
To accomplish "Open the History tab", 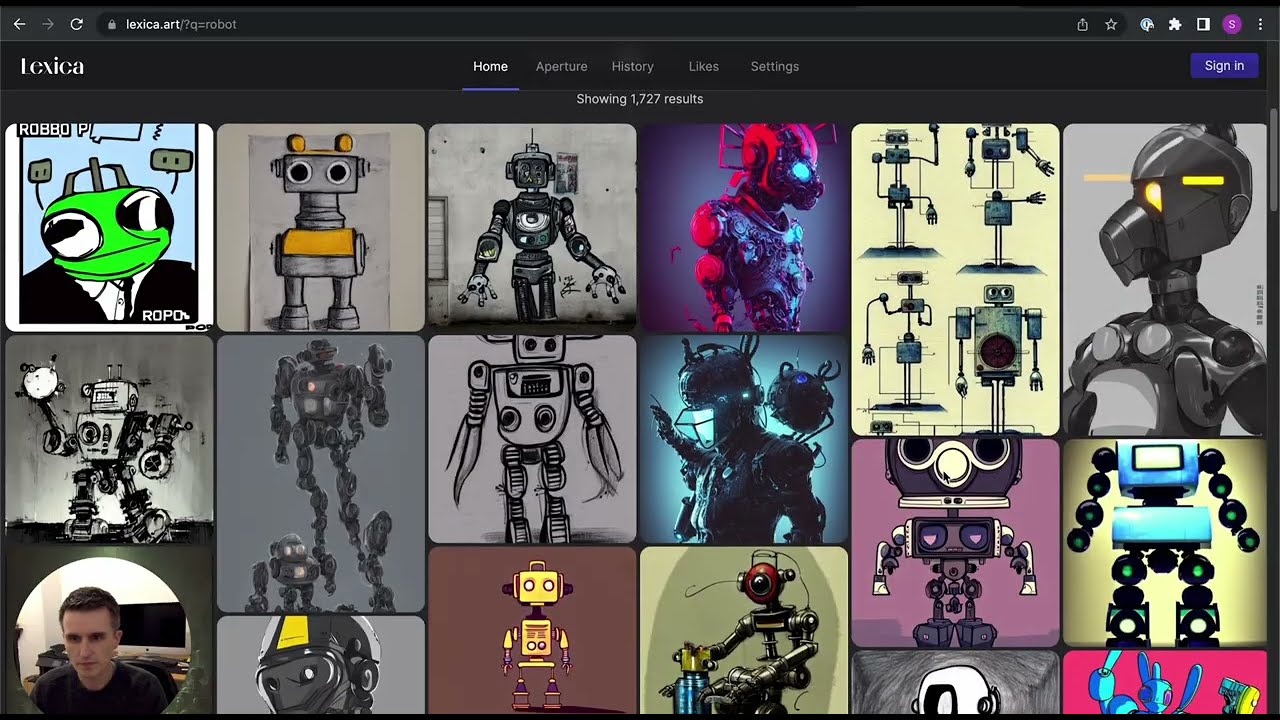I will tap(632, 66).
